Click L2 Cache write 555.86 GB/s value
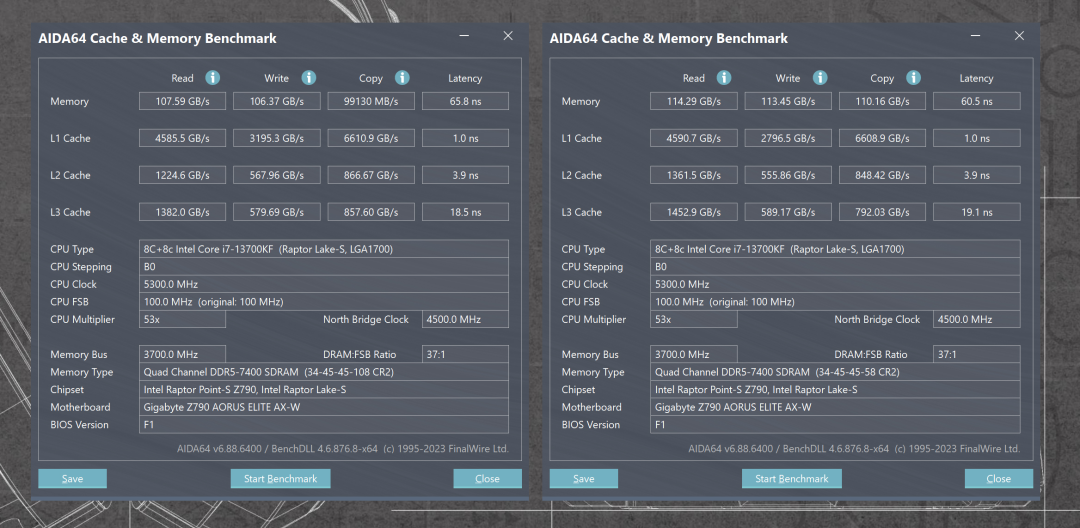This screenshot has width=1080, height=528. pyautogui.click(x=788, y=175)
